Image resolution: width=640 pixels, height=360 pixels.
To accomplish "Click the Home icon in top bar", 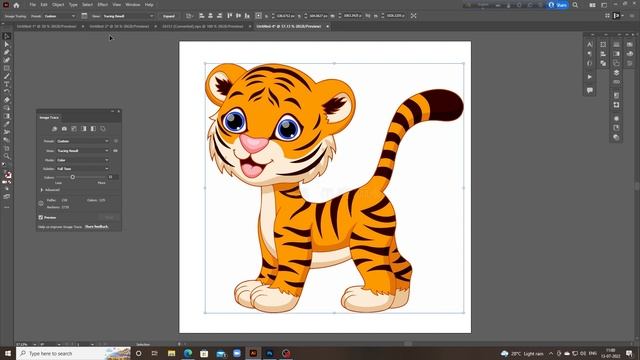I will [x=16, y=5].
